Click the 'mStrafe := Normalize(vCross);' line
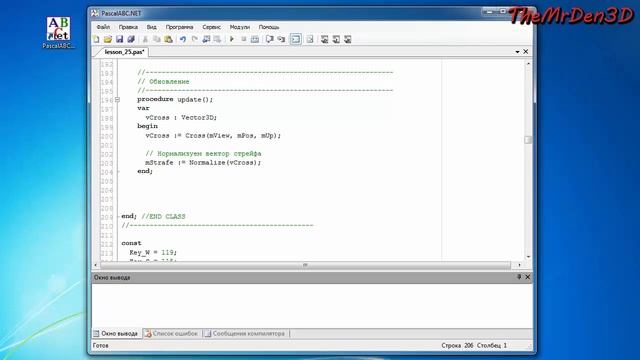The height and width of the screenshot is (360, 640). (203, 162)
